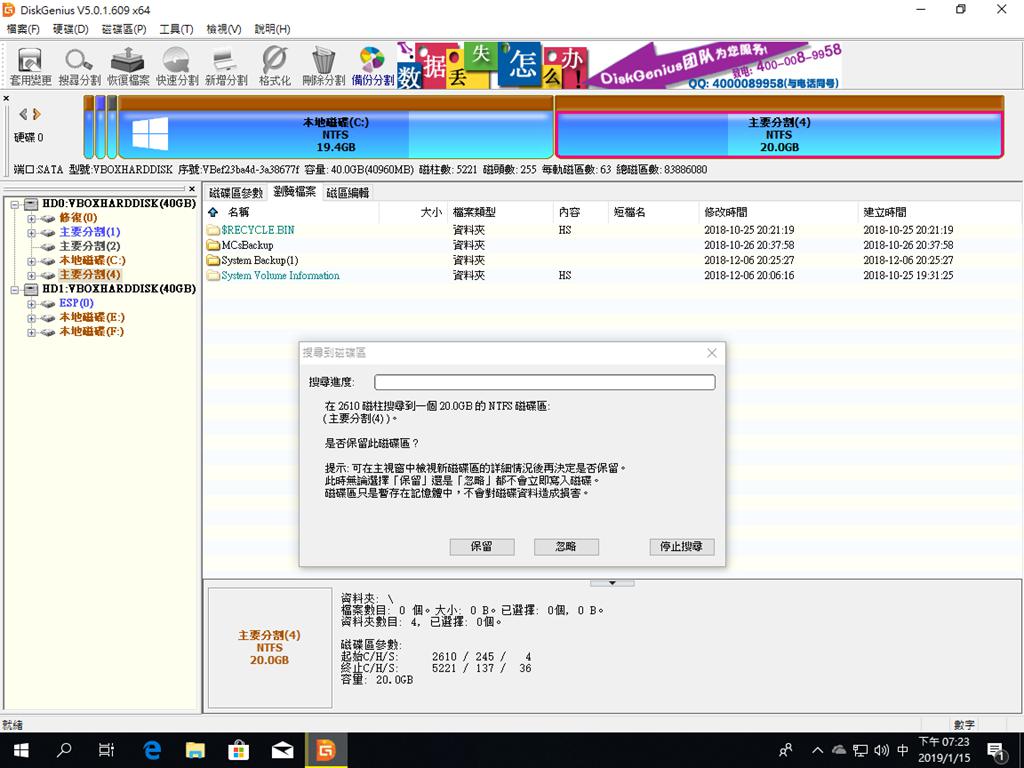Open the volume control in system tray
Screen dimensions: 1024x768
pyautogui.click(x=881, y=750)
